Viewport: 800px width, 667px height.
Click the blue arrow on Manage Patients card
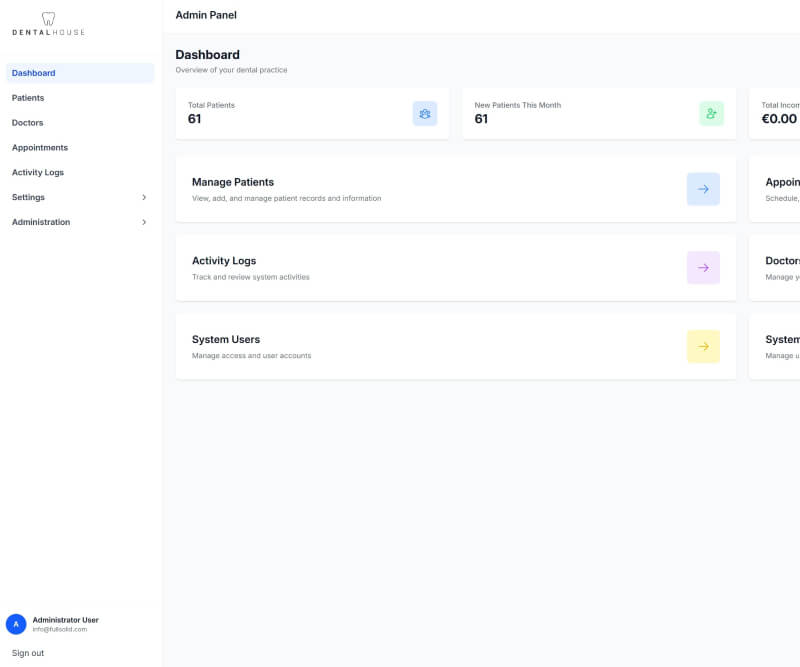pos(703,189)
